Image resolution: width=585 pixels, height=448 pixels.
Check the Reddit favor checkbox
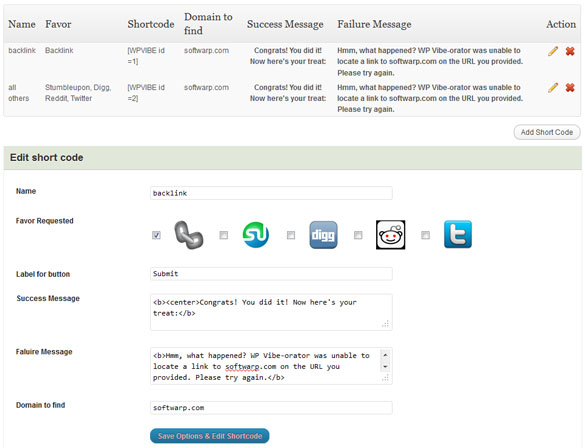pos(358,235)
